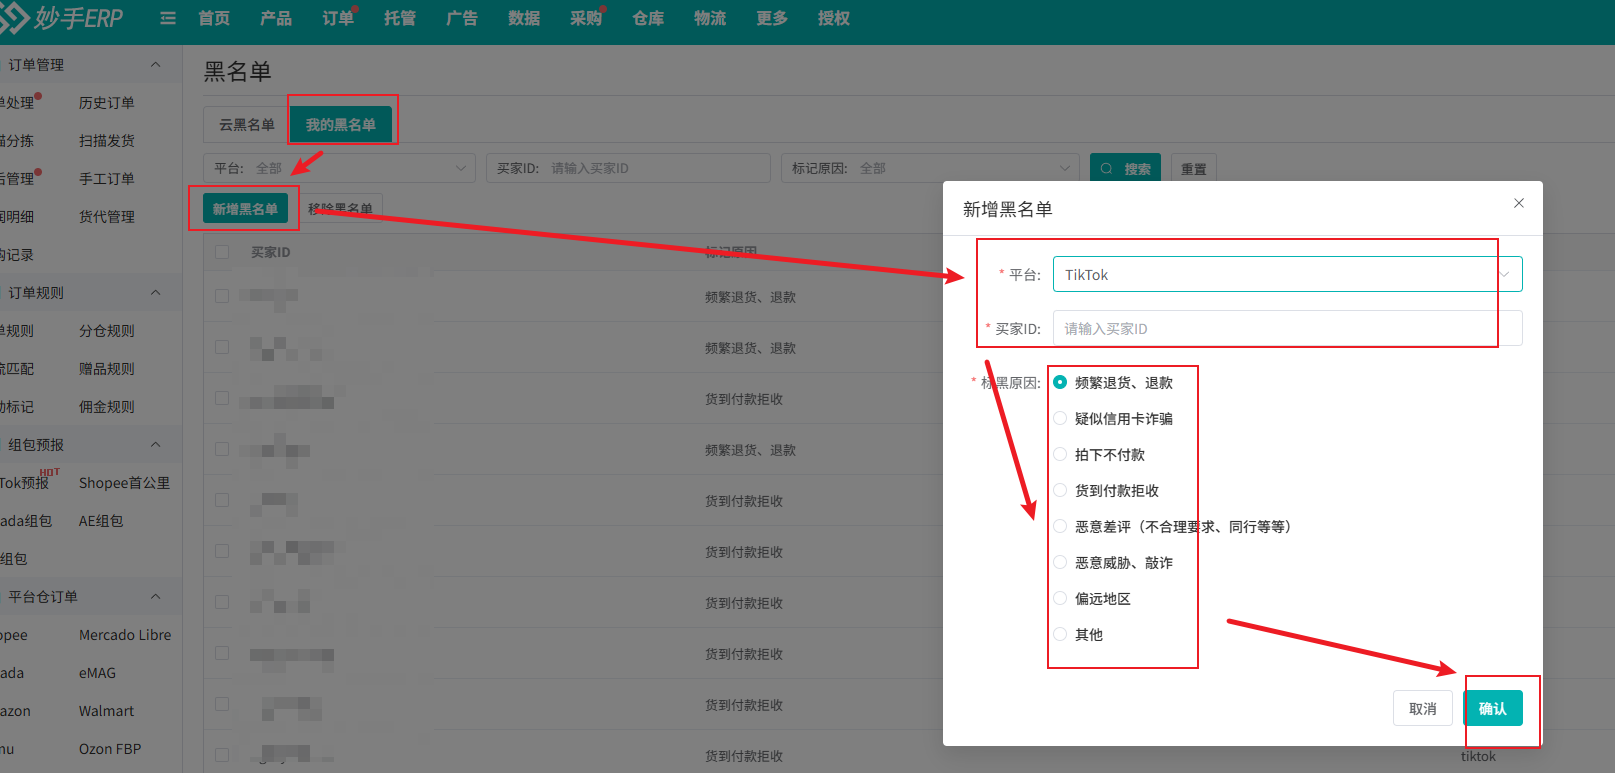1615x773 pixels.
Task: Open the 首页 menu
Action: pyautogui.click(x=214, y=18)
